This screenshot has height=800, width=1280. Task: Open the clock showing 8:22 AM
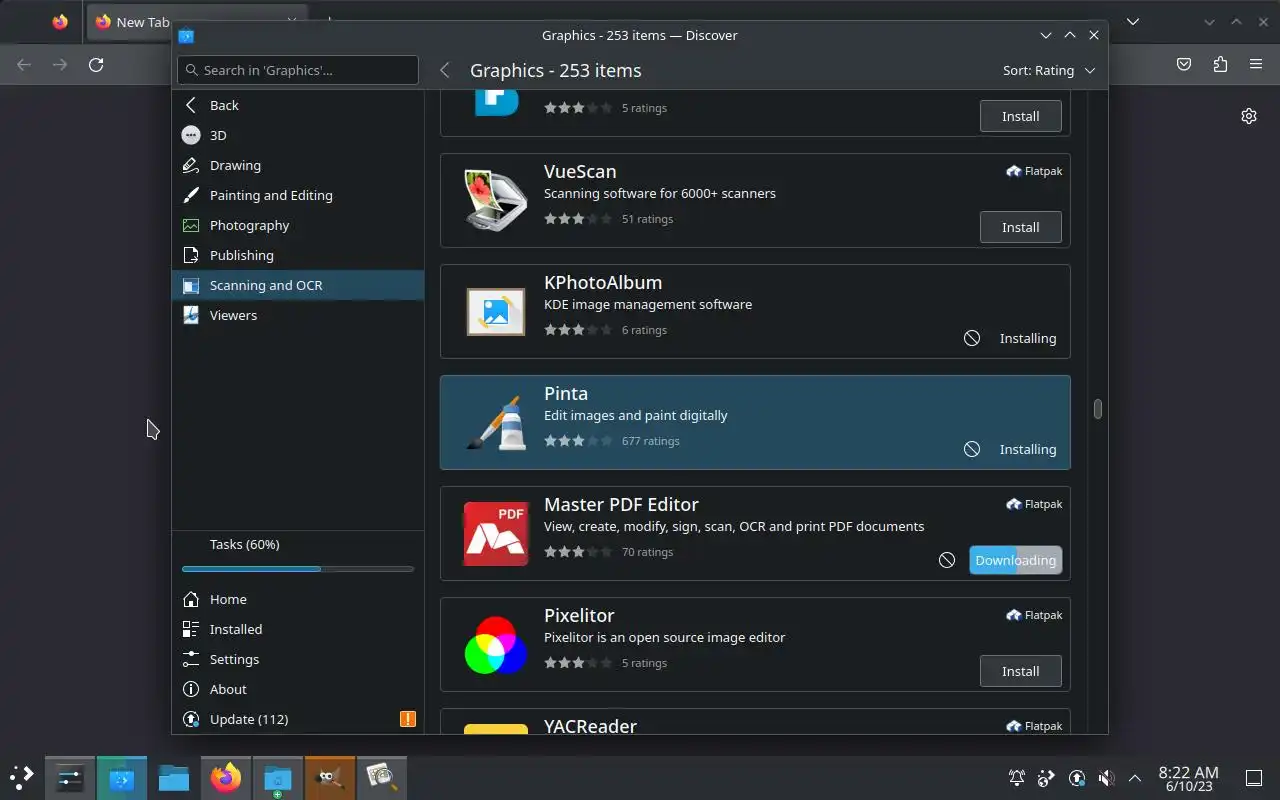pos(1189,778)
